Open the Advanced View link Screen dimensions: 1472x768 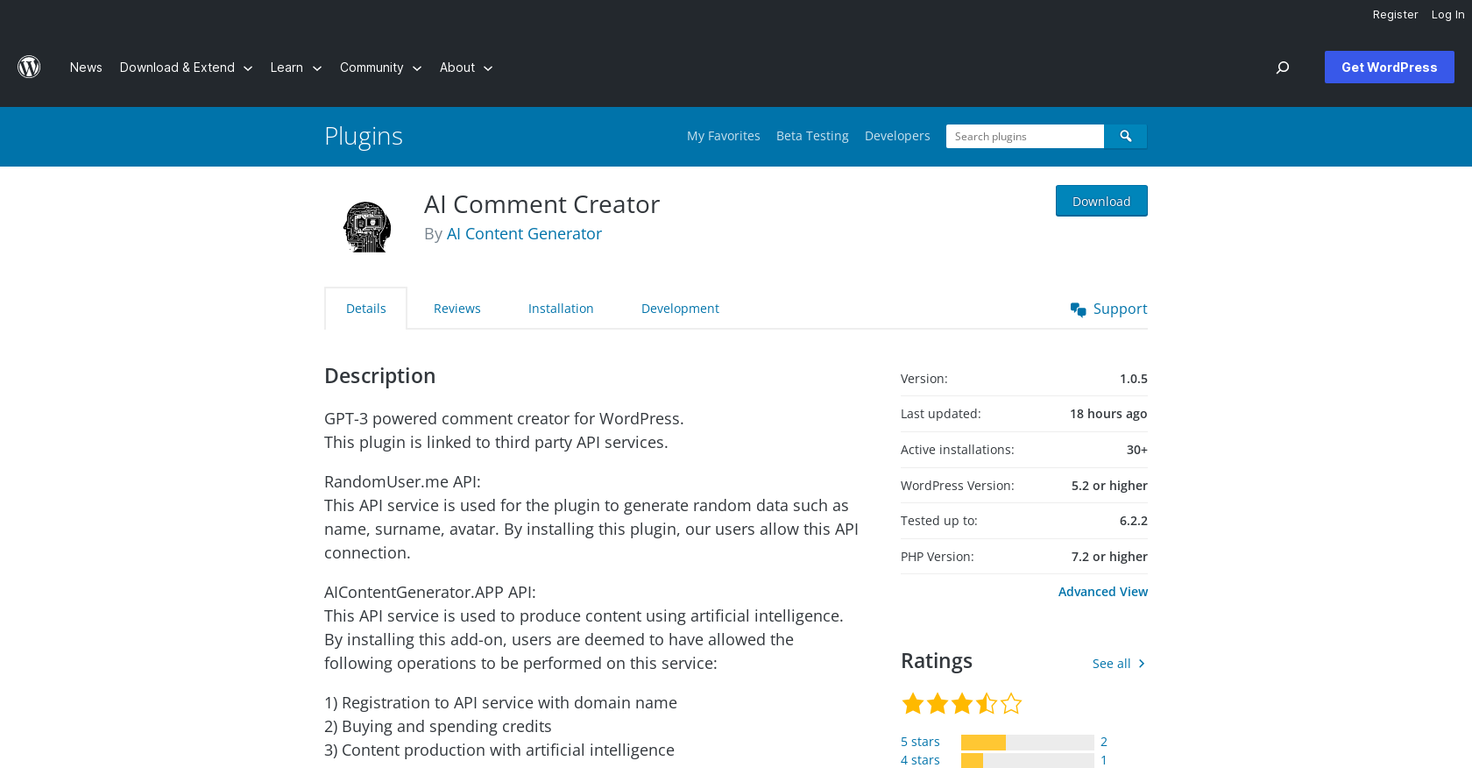tap(1103, 591)
